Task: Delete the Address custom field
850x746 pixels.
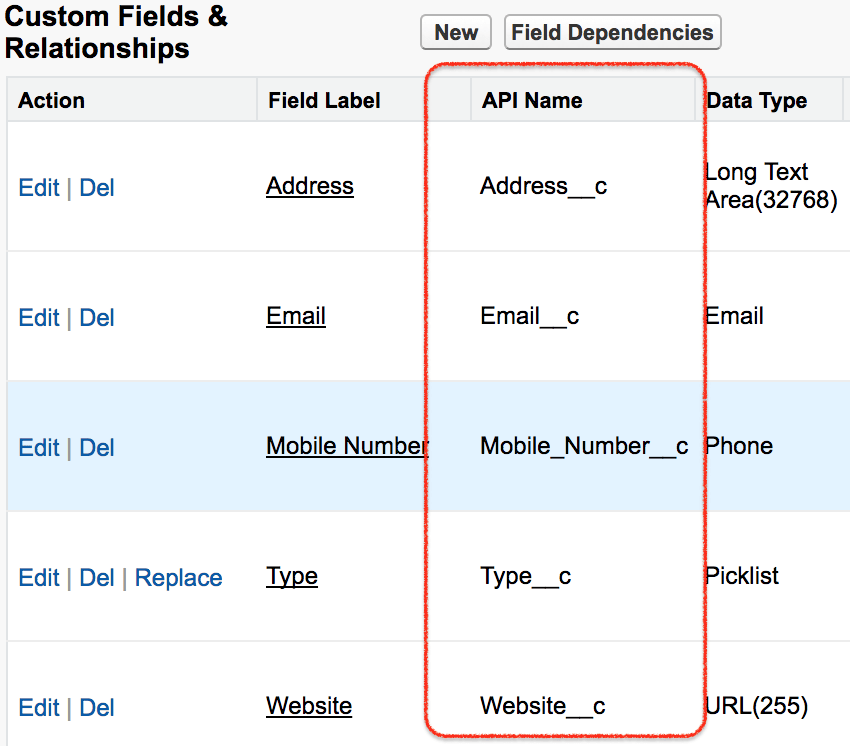Action: (97, 187)
